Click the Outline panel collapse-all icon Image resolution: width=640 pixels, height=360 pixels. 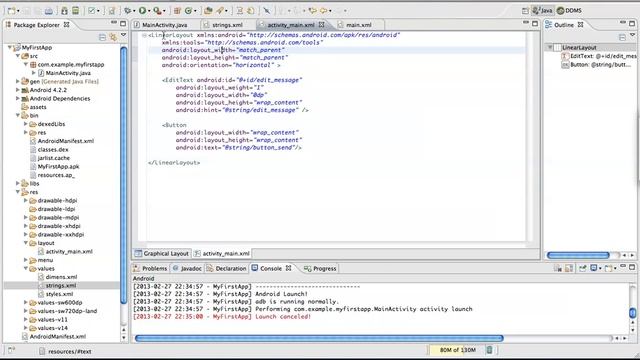tap(622, 37)
